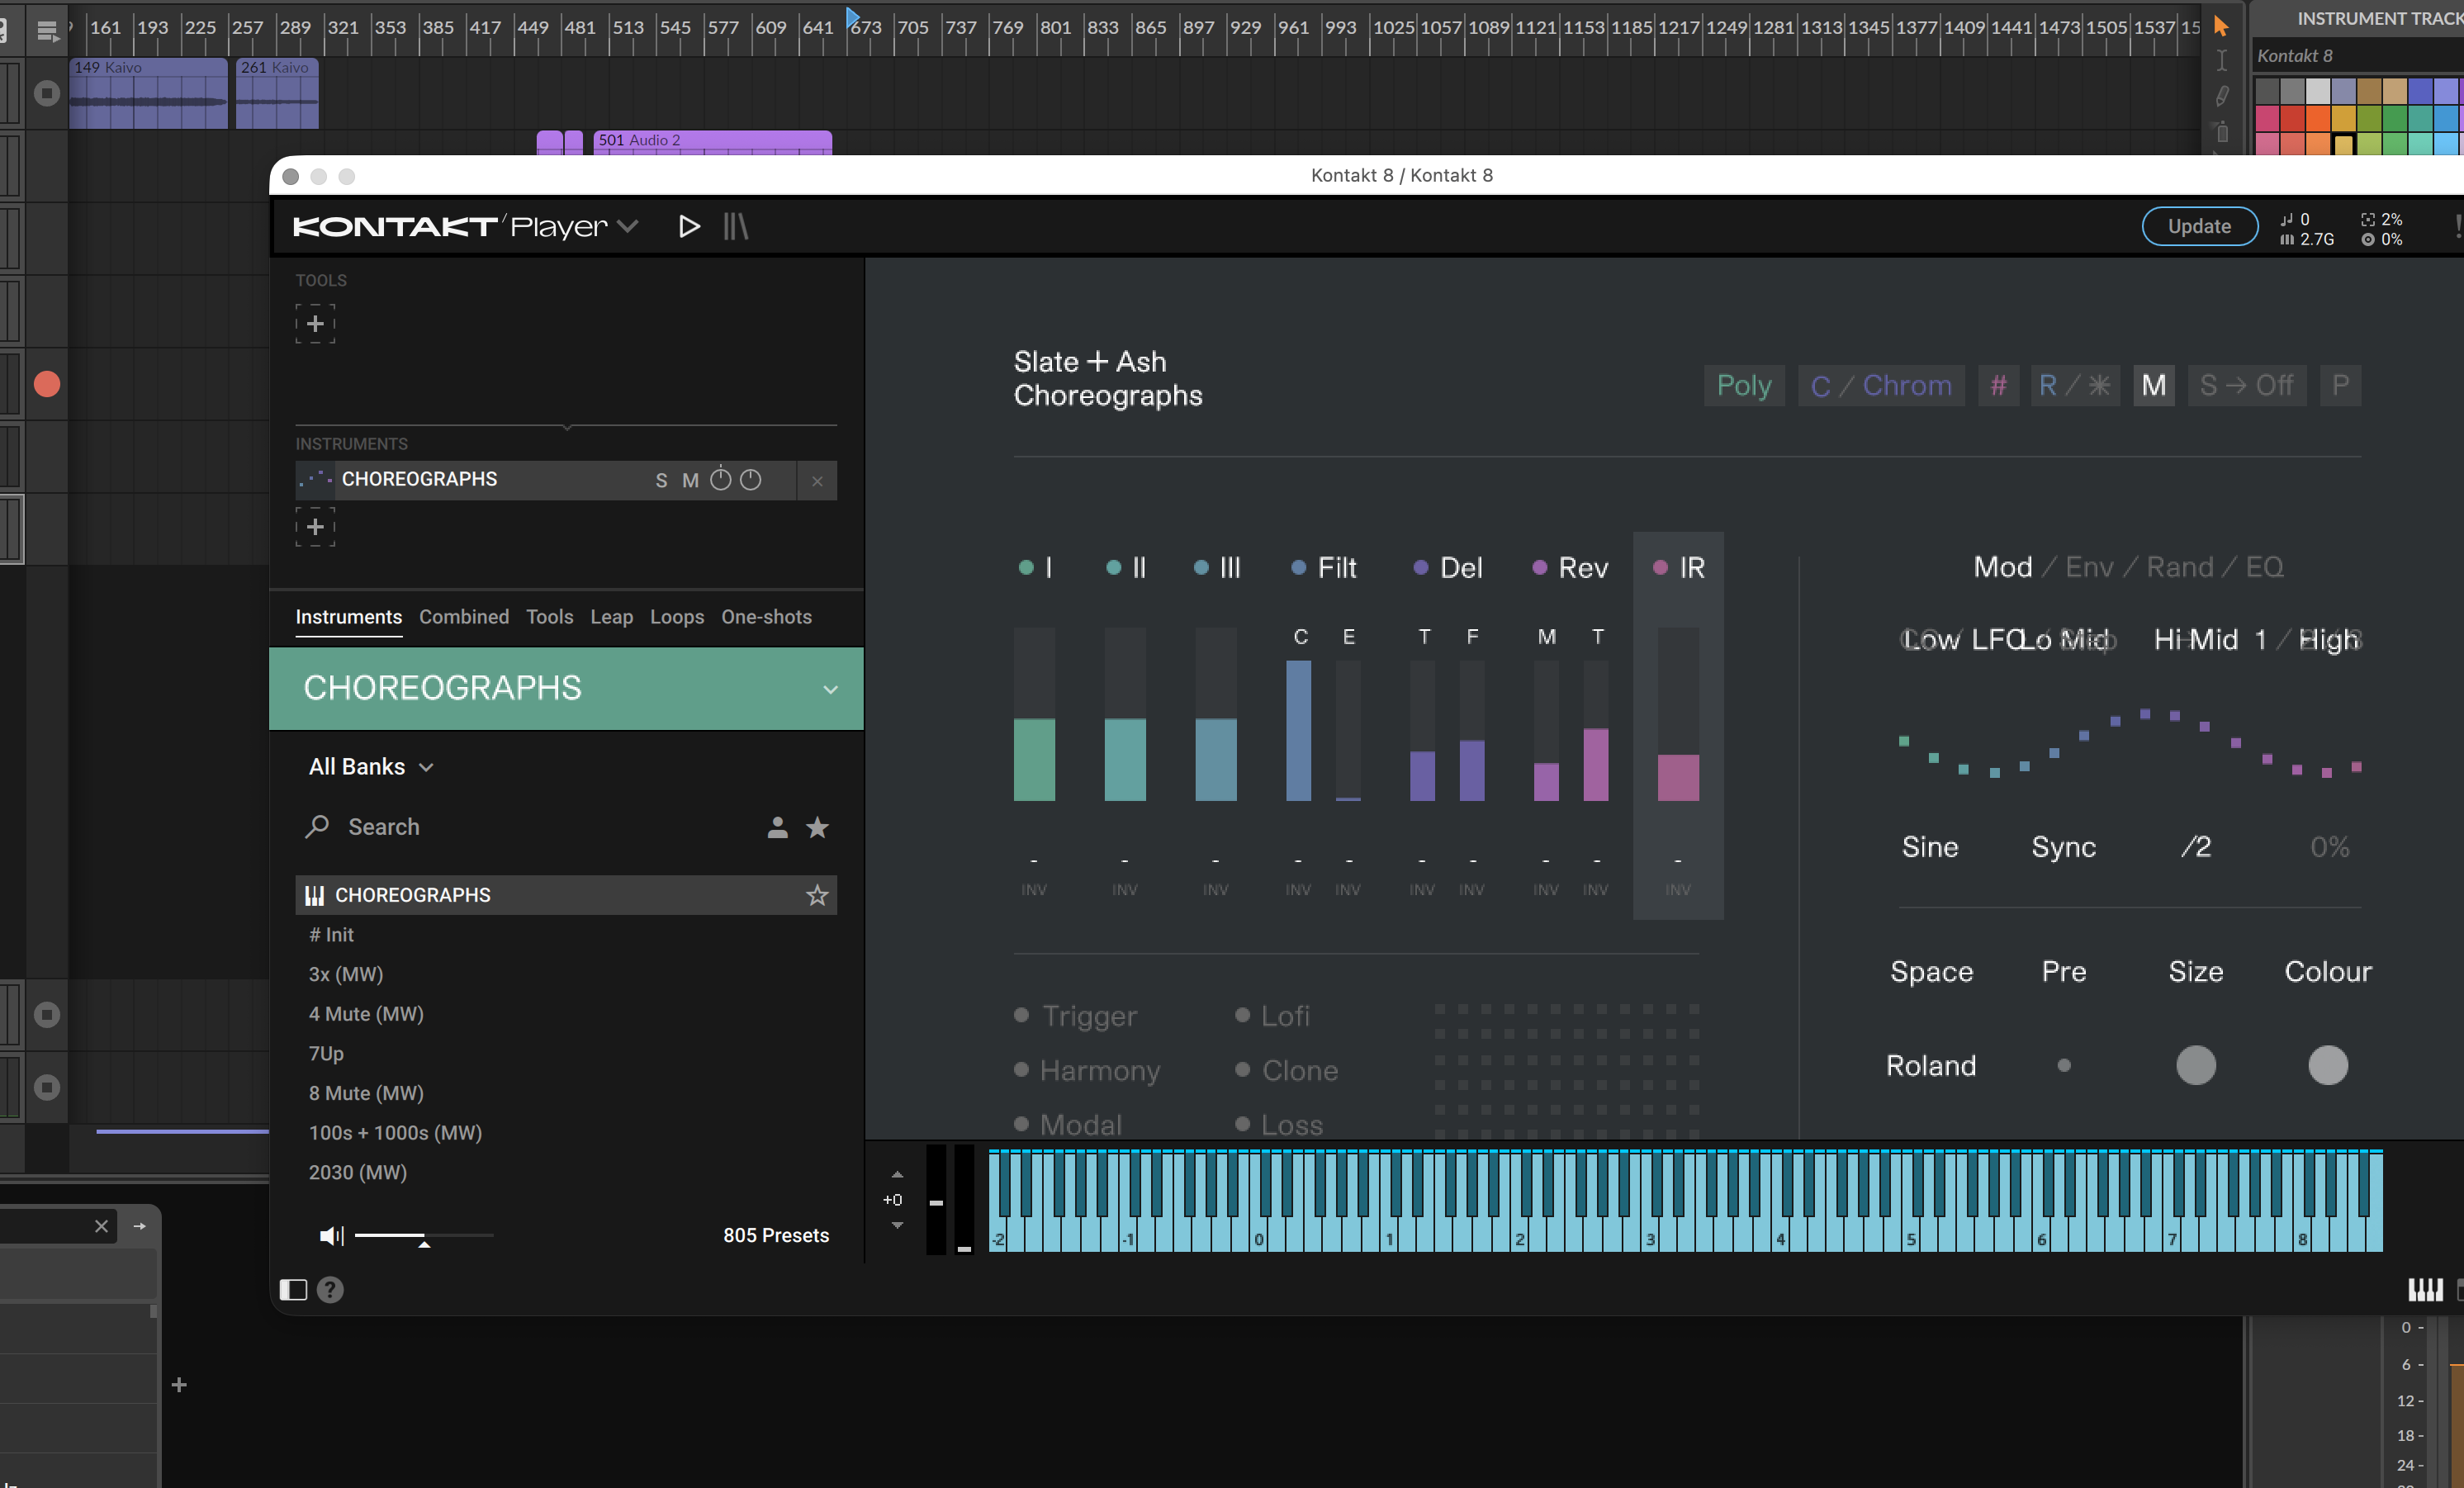Open the C / Chrom scale selector
The height and width of the screenshot is (1488, 2464).
1880,385
